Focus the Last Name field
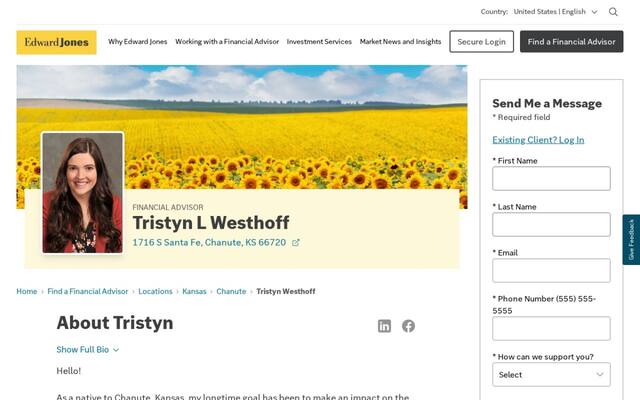 [551, 224]
